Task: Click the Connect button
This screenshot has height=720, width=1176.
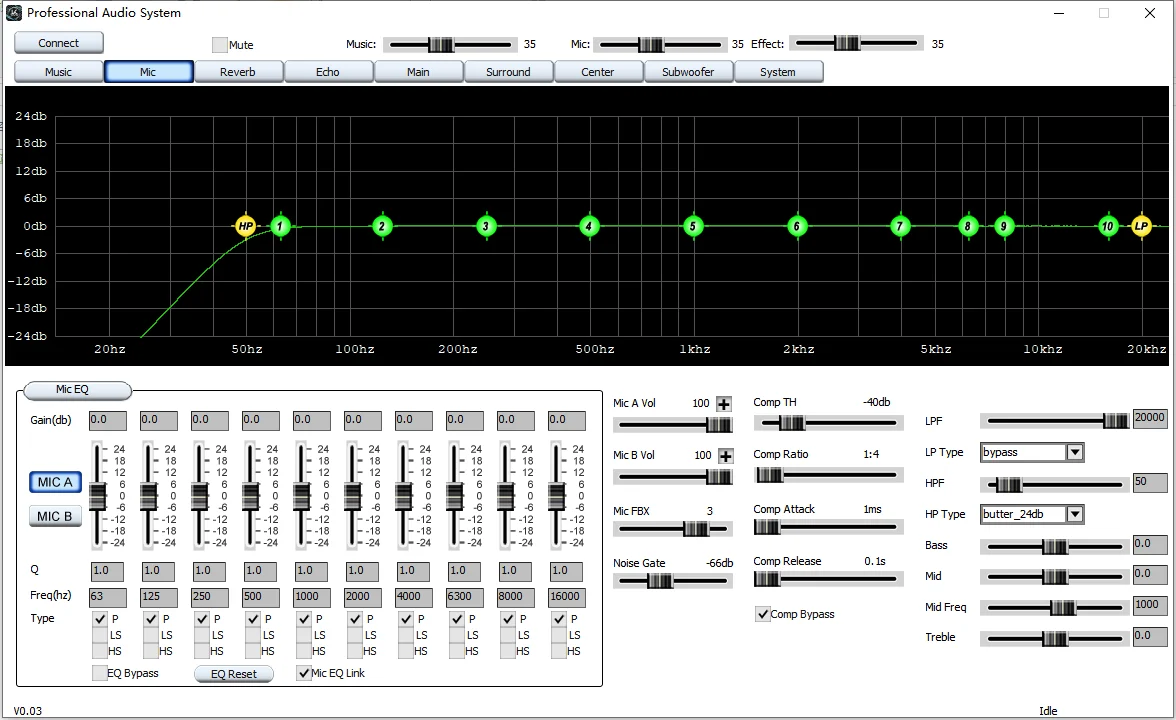Action: [x=59, y=43]
